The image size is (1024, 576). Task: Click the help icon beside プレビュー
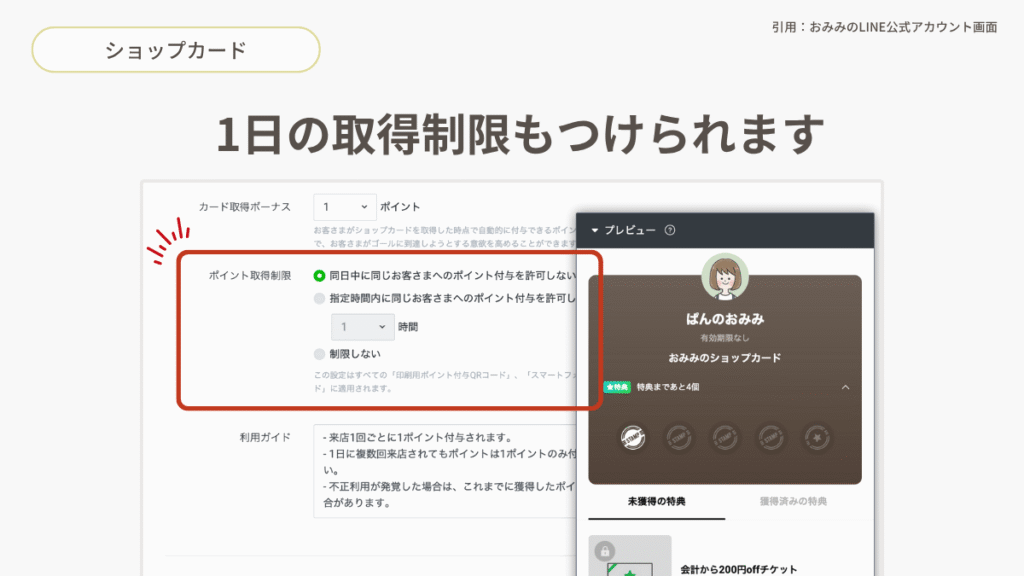click(x=670, y=230)
